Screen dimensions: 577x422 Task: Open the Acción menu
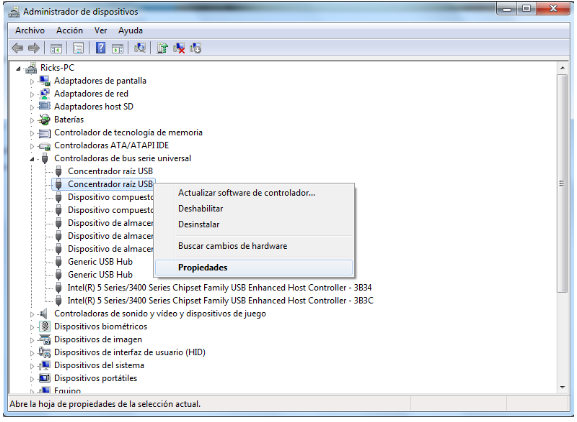point(70,31)
